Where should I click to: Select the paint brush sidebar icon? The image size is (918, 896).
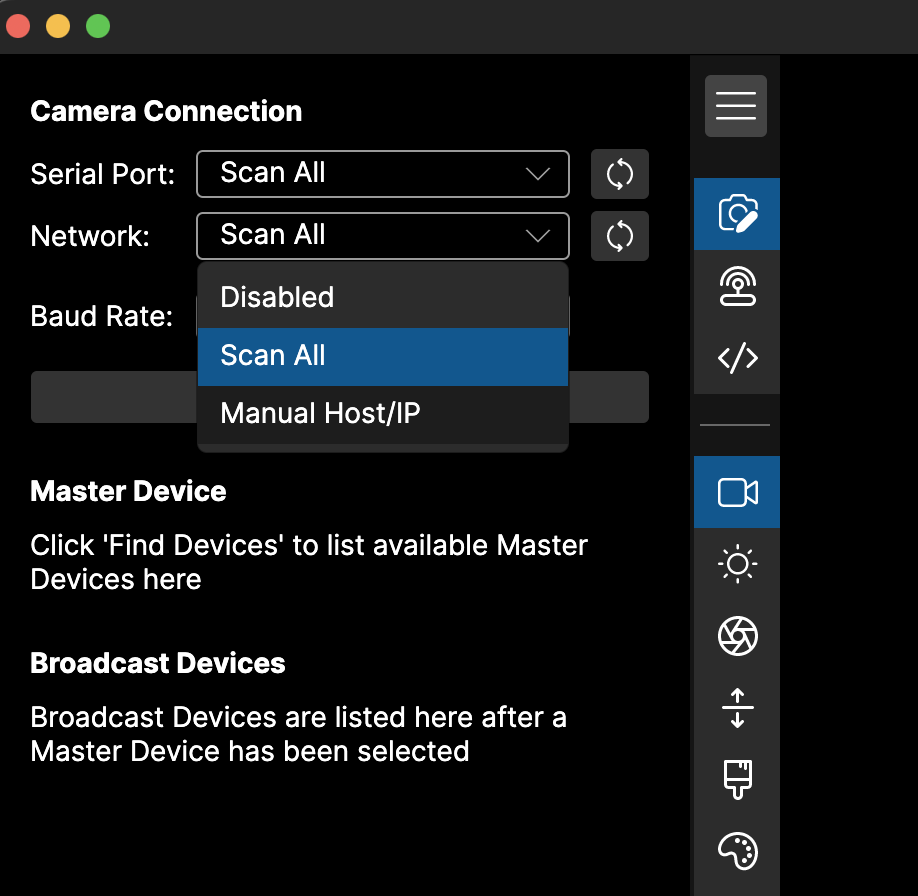click(737, 780)
